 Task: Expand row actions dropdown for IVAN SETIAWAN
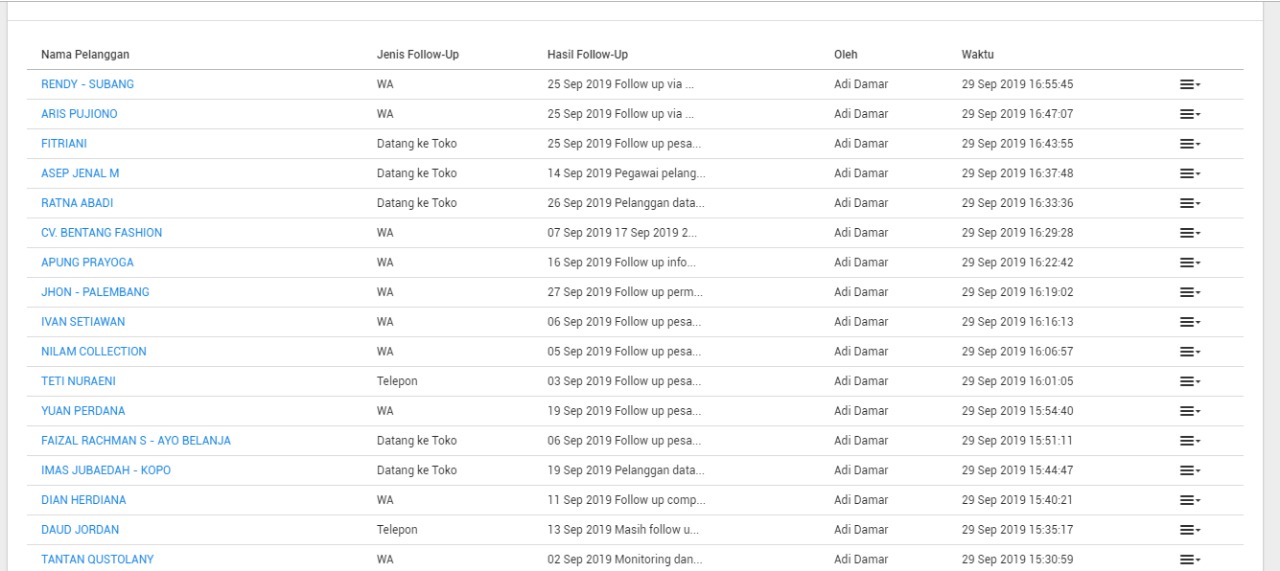coord(1189,322)
